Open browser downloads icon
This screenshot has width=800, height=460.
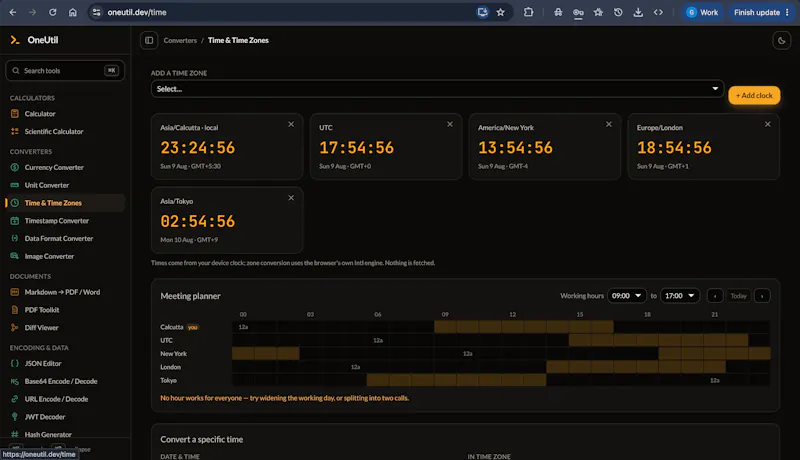point(638,12)
